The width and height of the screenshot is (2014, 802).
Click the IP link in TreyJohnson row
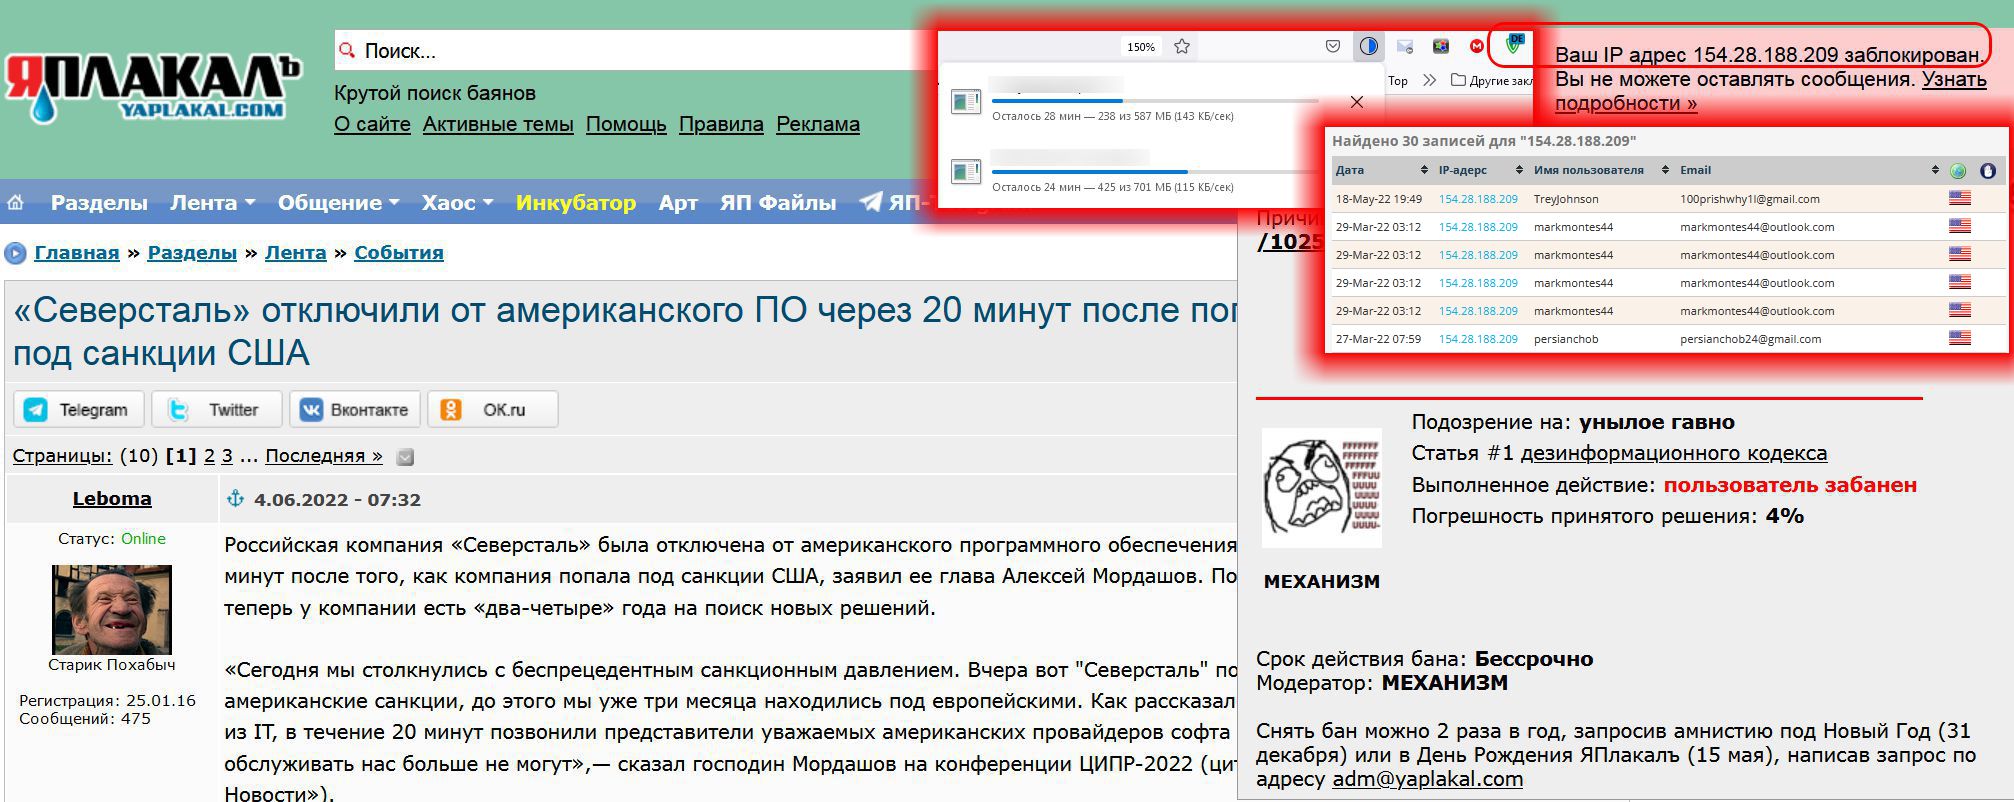click(x=1478, y=199)
